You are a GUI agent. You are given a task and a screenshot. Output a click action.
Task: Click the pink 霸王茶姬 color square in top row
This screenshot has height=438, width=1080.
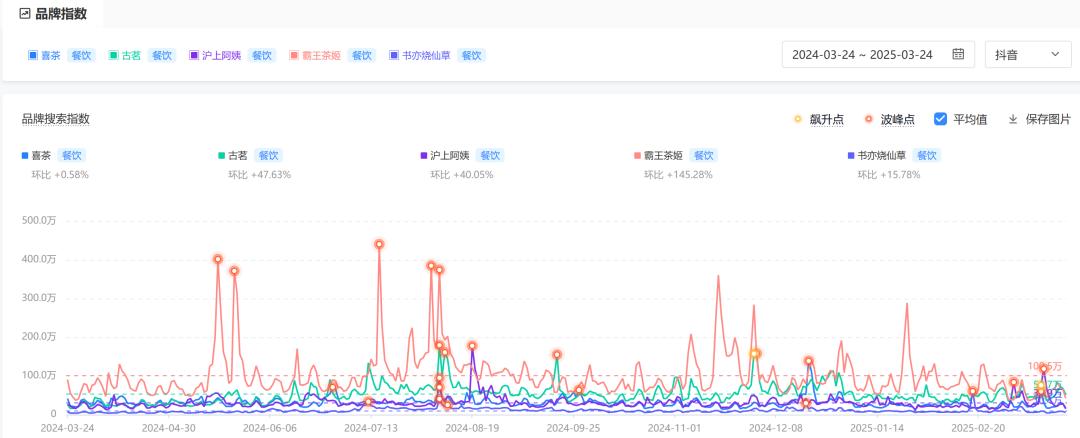pos(293,56)
